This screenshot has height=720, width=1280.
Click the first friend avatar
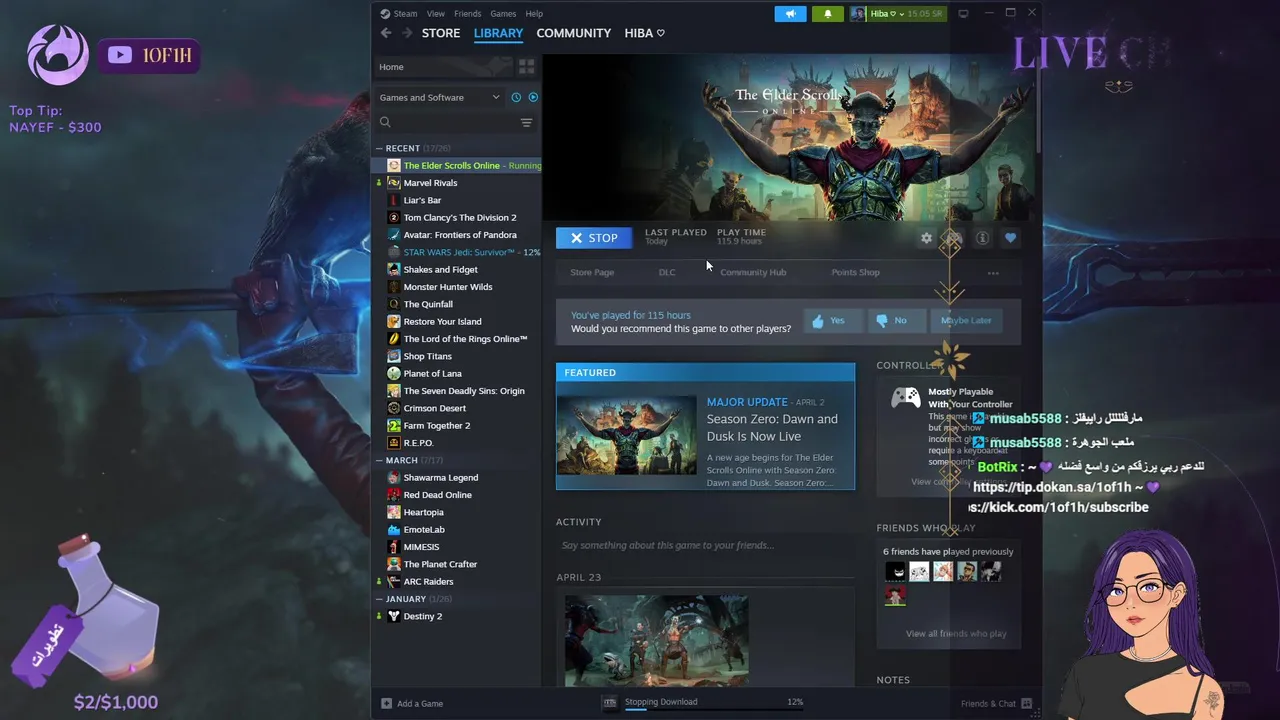coord(895,571)
